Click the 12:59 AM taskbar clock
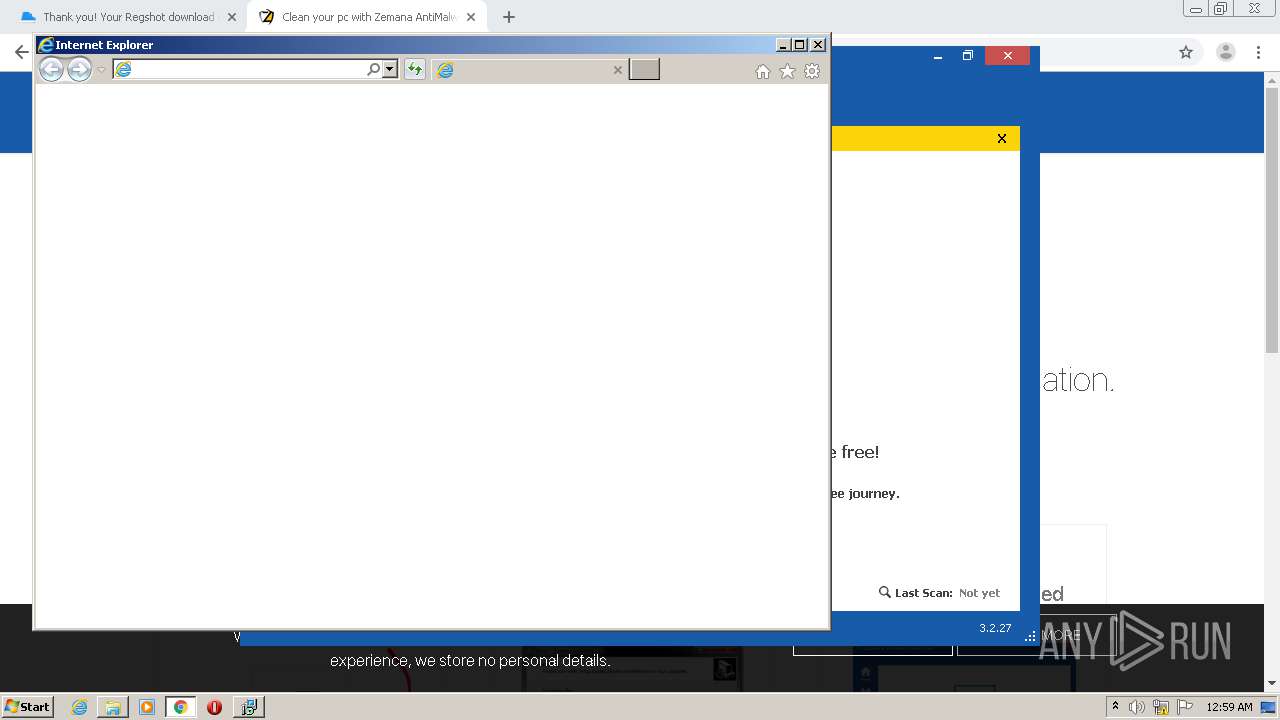Image resolution: width=1280 pixels, height=720 pixels. pyautogui.click(x=1229, y=707)
